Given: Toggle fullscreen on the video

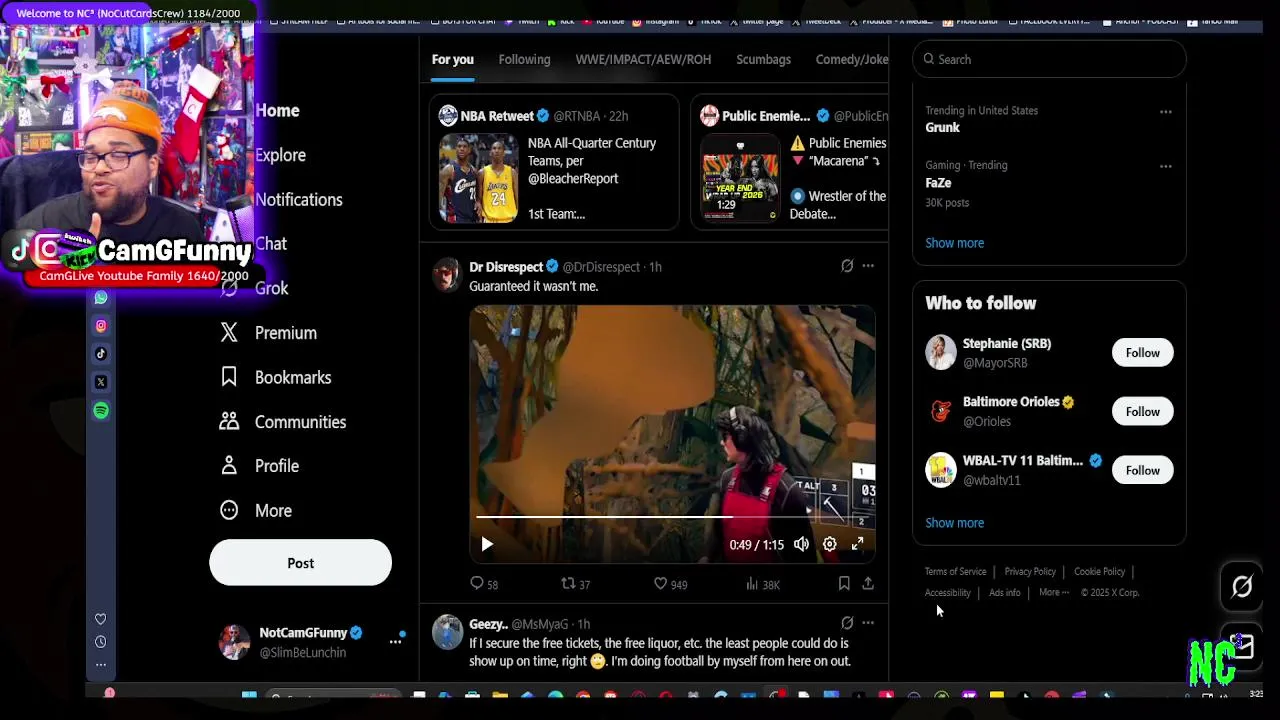Looking at the screenshot, I should pyautogui.click(x=857, y=544).
